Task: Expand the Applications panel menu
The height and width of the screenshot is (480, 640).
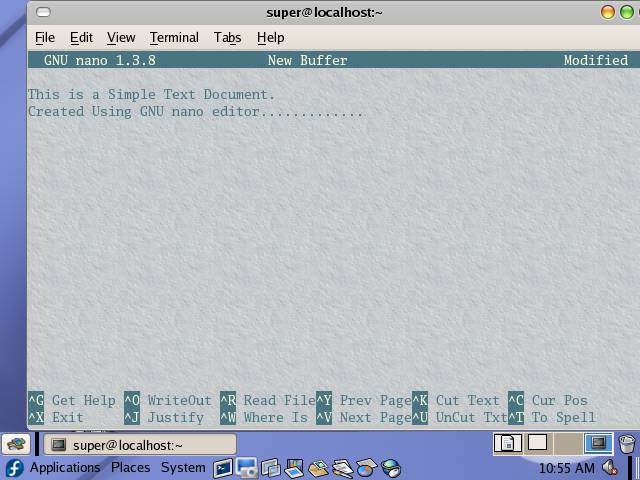Action: 65,468
